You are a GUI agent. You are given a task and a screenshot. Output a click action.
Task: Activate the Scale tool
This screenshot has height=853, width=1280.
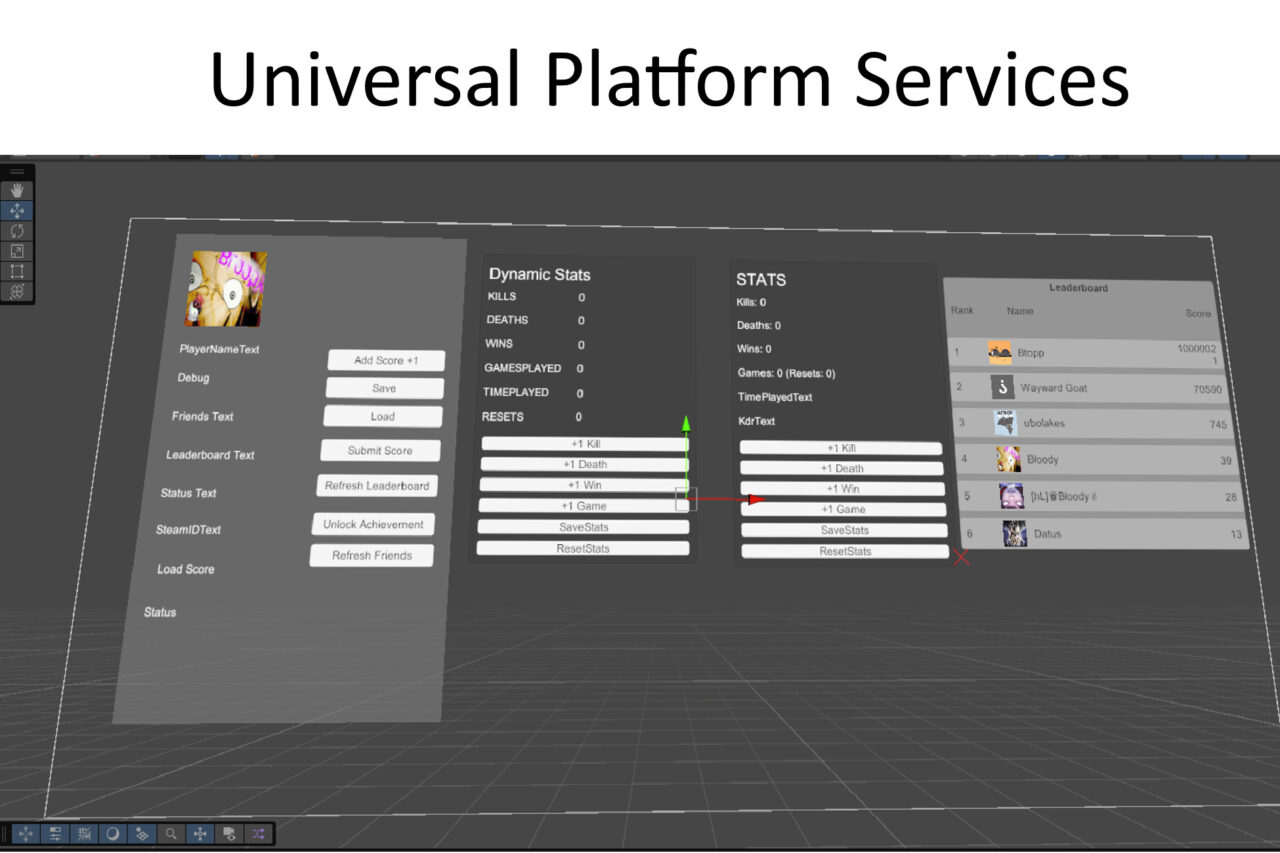(17, 251)
